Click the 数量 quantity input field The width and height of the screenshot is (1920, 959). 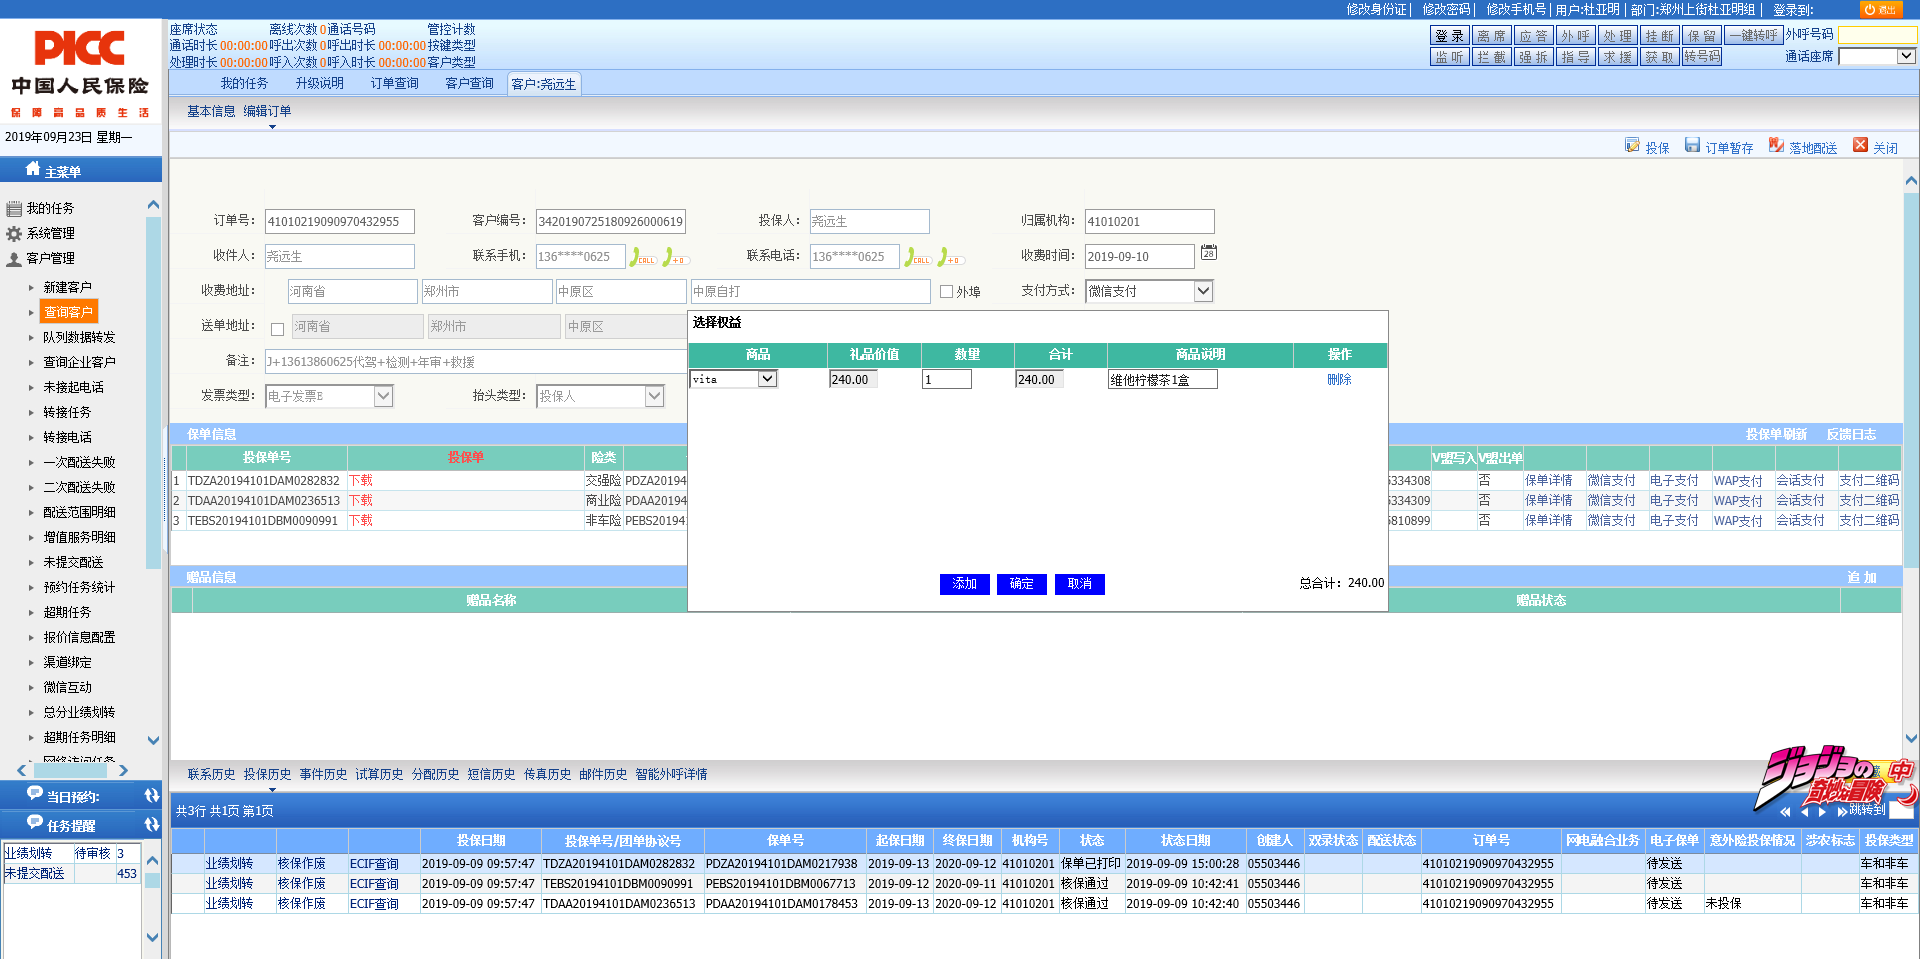[946, 380]
